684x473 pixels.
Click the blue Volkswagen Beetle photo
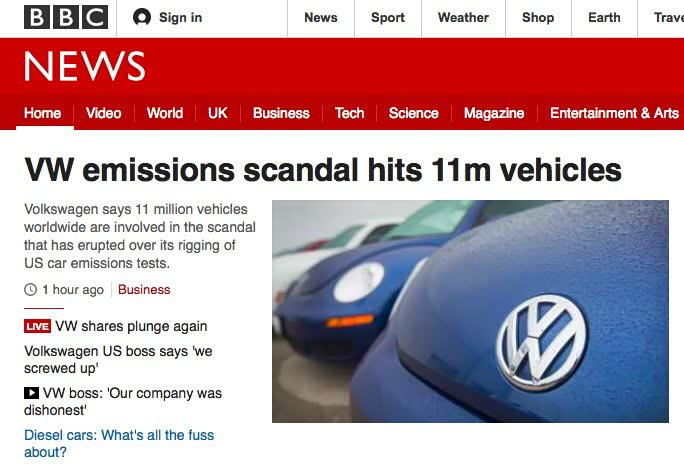click(x=470, y=310)
